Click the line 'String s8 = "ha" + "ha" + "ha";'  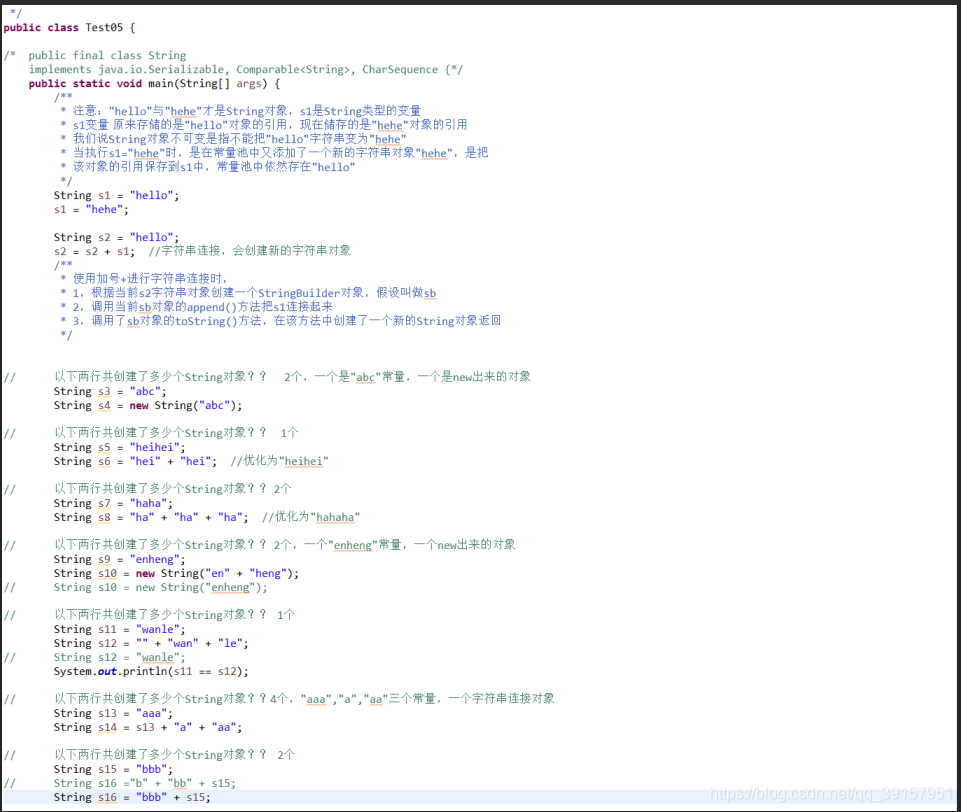click(151, 517)
